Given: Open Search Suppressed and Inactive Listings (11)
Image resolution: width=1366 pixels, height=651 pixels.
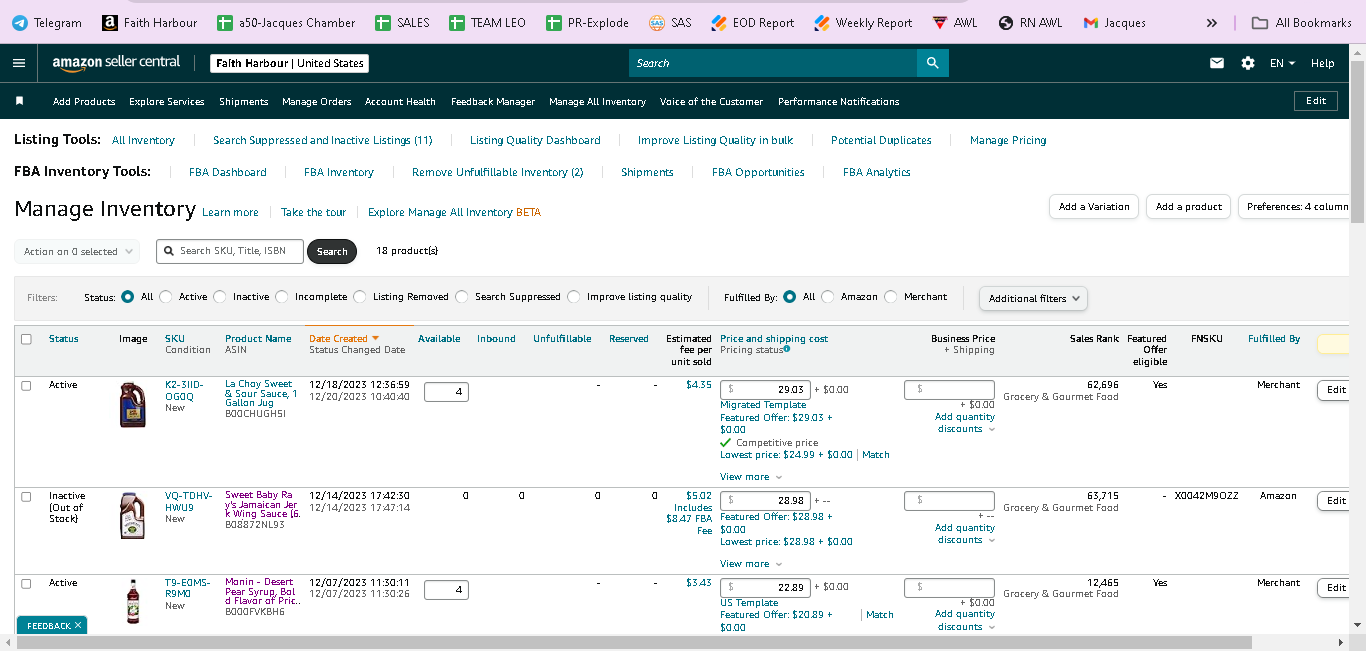Looking at the screenshot, I should (x=323, y=140).
